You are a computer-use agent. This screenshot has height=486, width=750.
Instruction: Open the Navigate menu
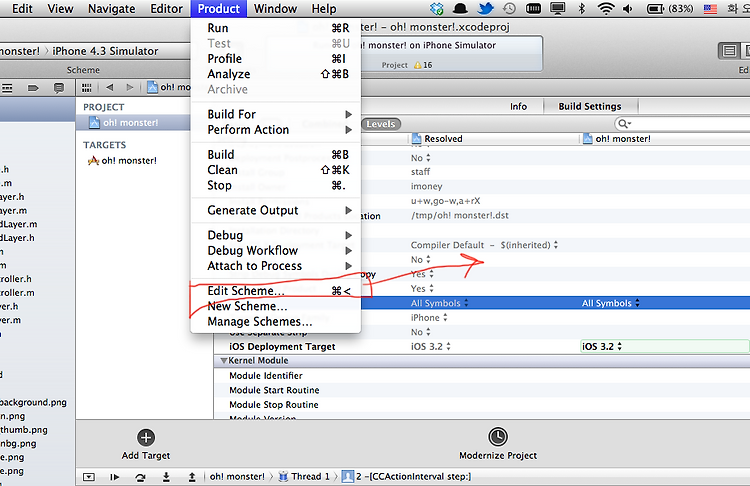[111, 9]
